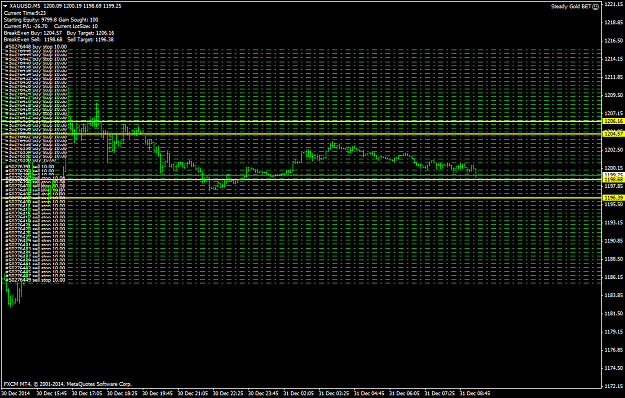Click the Sell Target 1196.38 text
Screen dimensions: 625x398
(90, 40)
